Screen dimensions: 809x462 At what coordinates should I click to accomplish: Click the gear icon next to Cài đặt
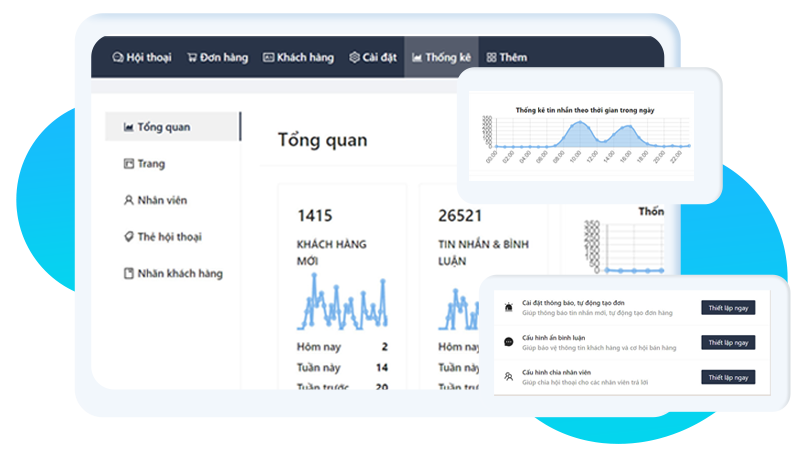pos(354,58)
